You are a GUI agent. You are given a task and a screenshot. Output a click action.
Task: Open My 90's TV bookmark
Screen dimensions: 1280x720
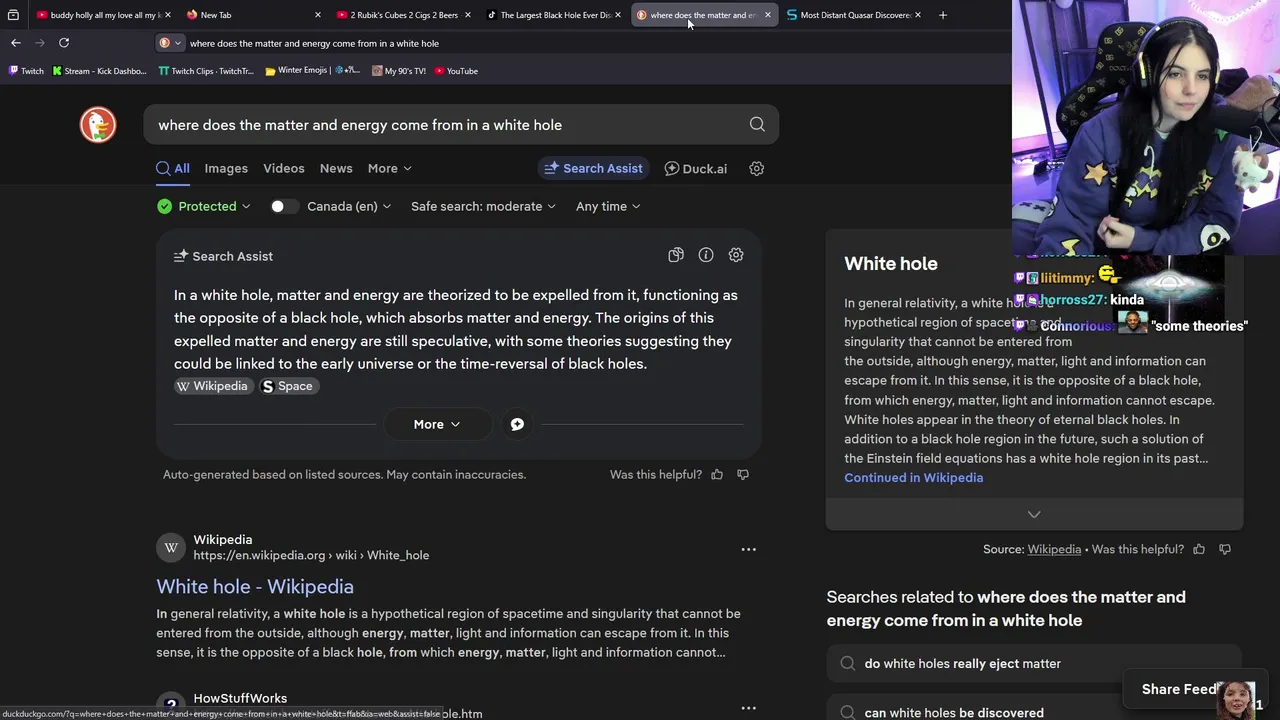[398, 71]
